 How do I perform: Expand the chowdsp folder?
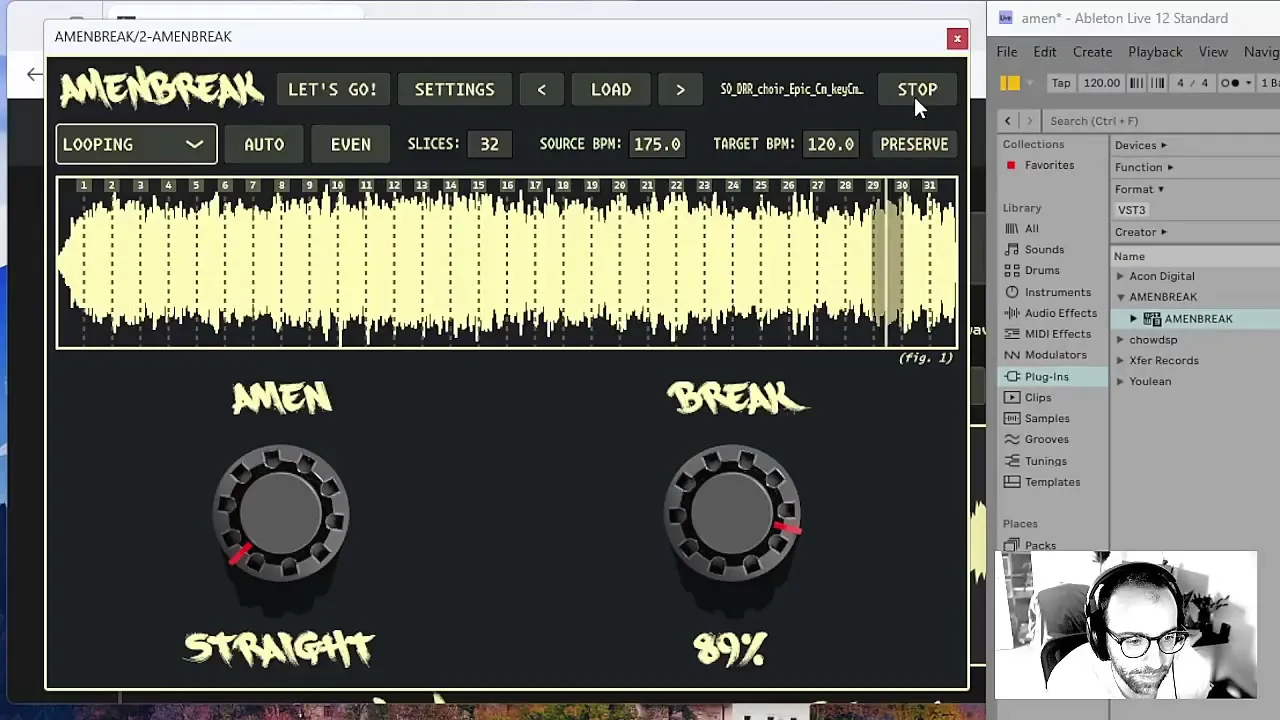[1120, 340]
